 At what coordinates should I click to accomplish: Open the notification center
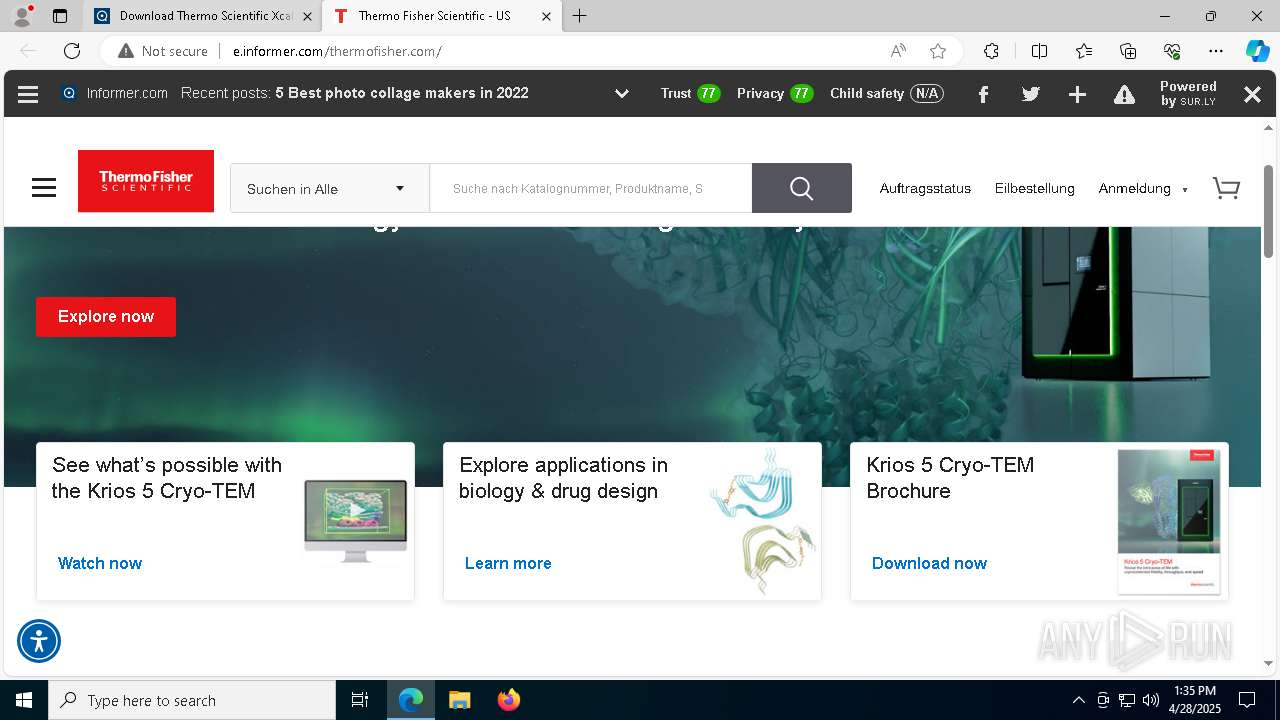tap(1247, 700)
